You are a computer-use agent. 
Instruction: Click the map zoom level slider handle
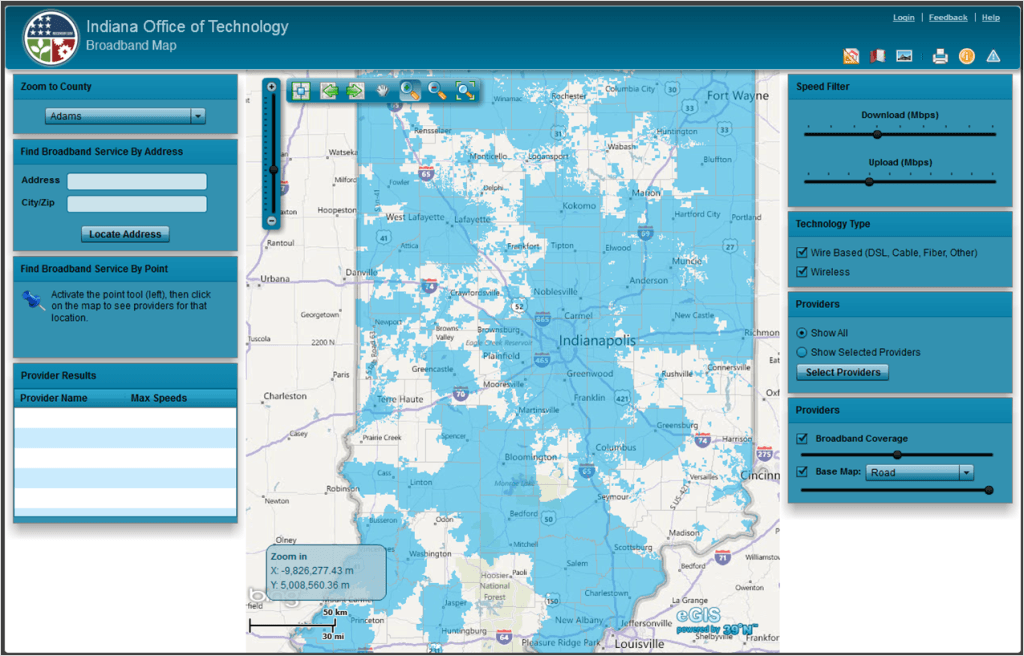coord(274,170)
